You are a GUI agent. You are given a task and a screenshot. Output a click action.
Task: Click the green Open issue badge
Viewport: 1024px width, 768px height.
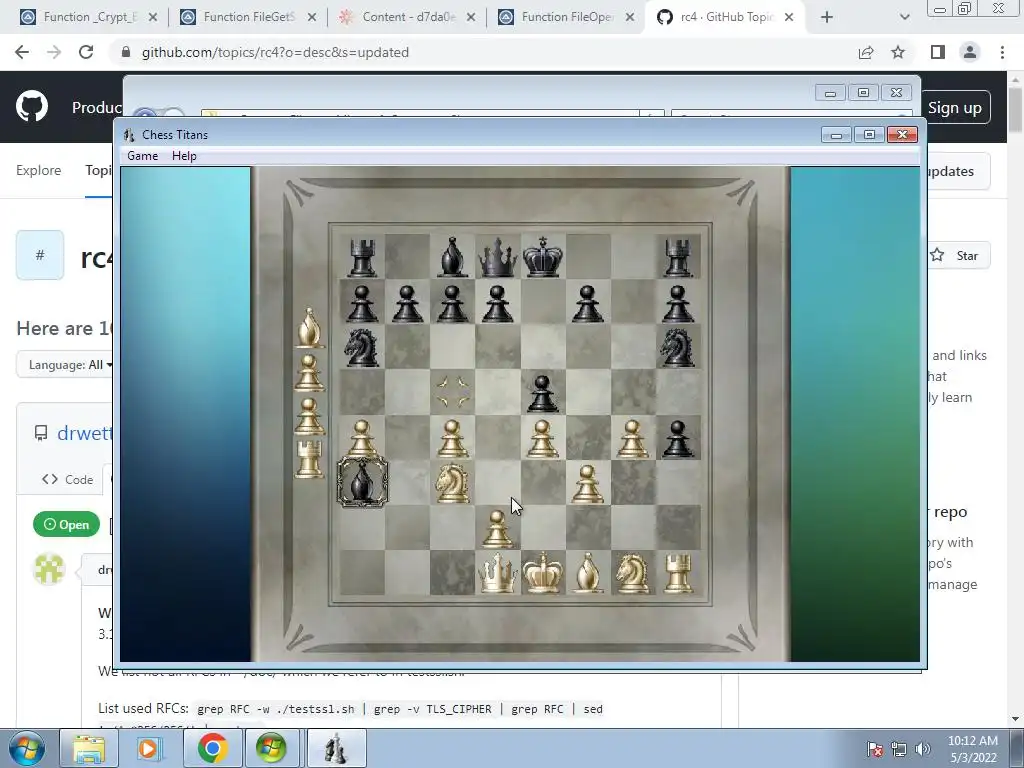pos(66,524)
